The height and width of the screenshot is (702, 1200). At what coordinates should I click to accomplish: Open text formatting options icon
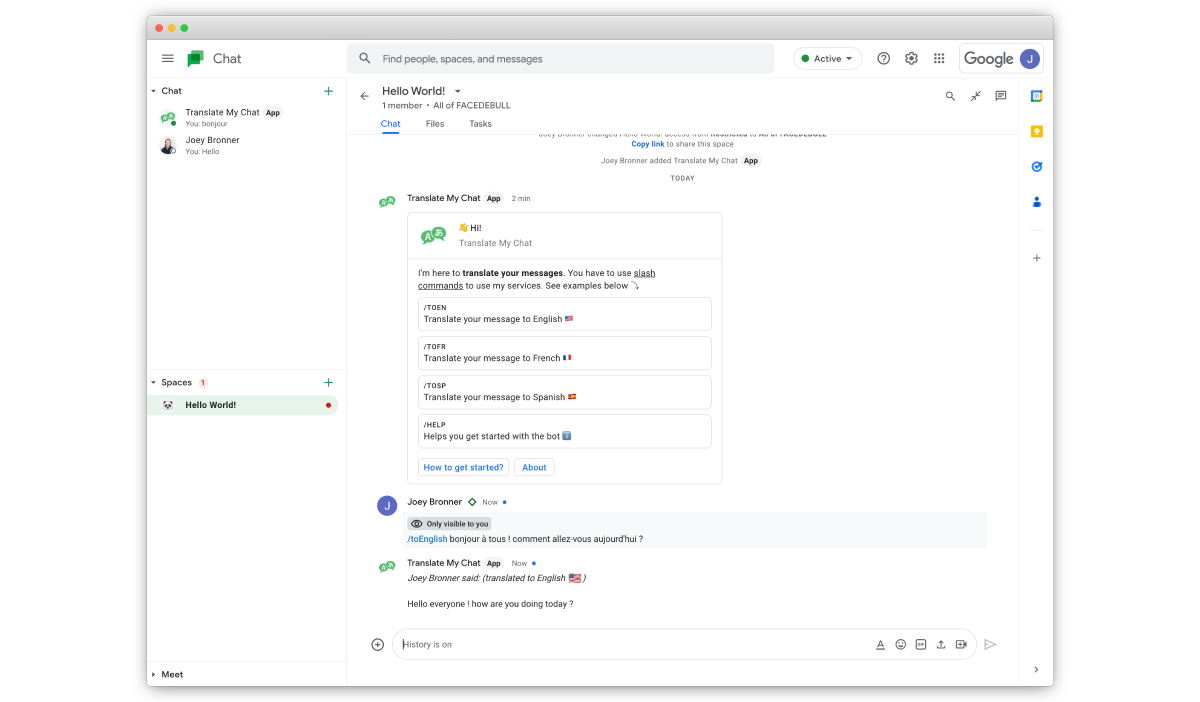click(x=880, y=645)
